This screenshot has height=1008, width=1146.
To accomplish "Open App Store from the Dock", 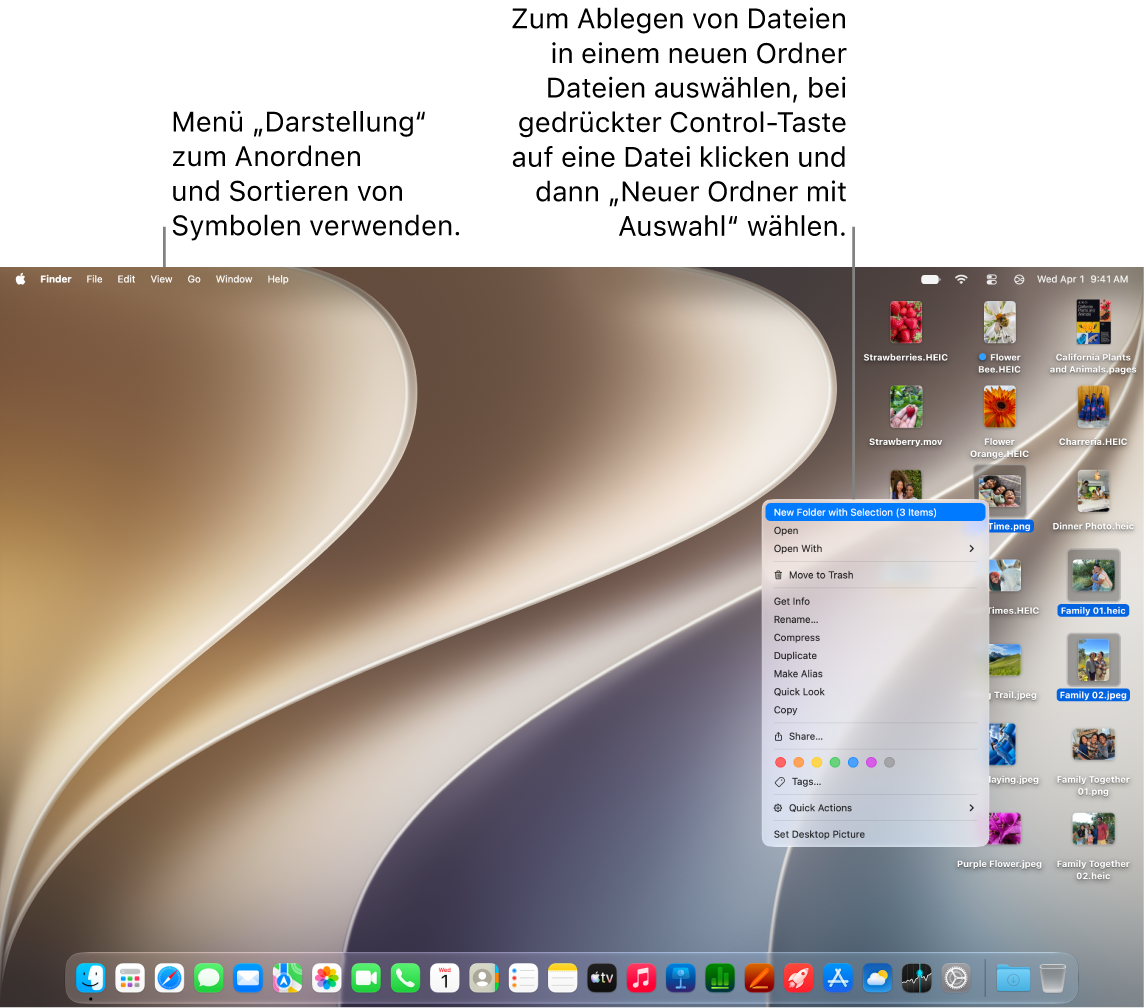I will [838, 978].
